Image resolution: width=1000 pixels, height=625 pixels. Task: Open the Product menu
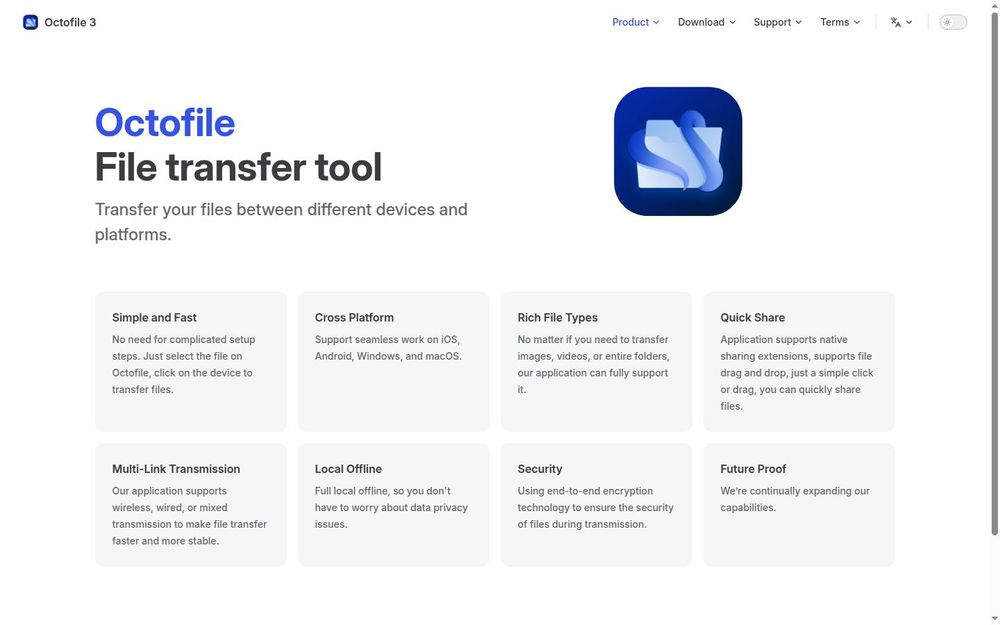tap(635, 22)
